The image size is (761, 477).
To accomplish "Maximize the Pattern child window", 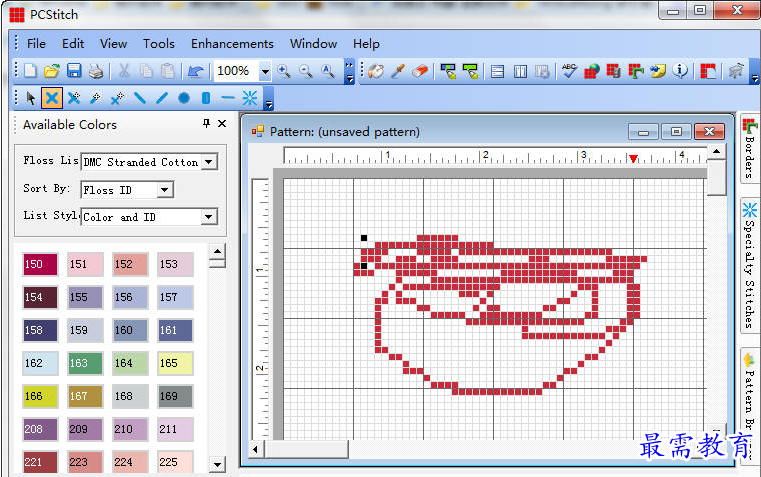I will point(676,132).
